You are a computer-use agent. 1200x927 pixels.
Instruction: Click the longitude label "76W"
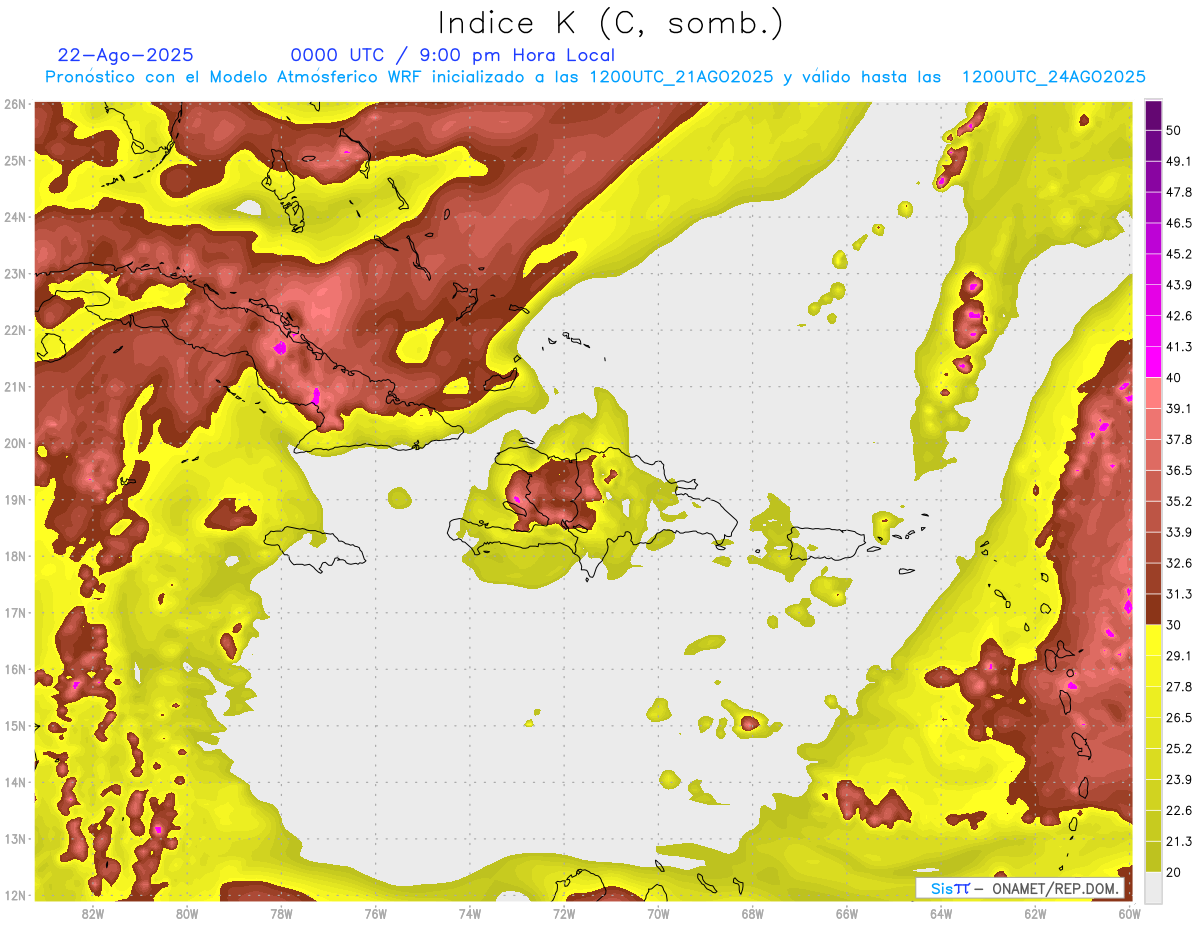375,913
